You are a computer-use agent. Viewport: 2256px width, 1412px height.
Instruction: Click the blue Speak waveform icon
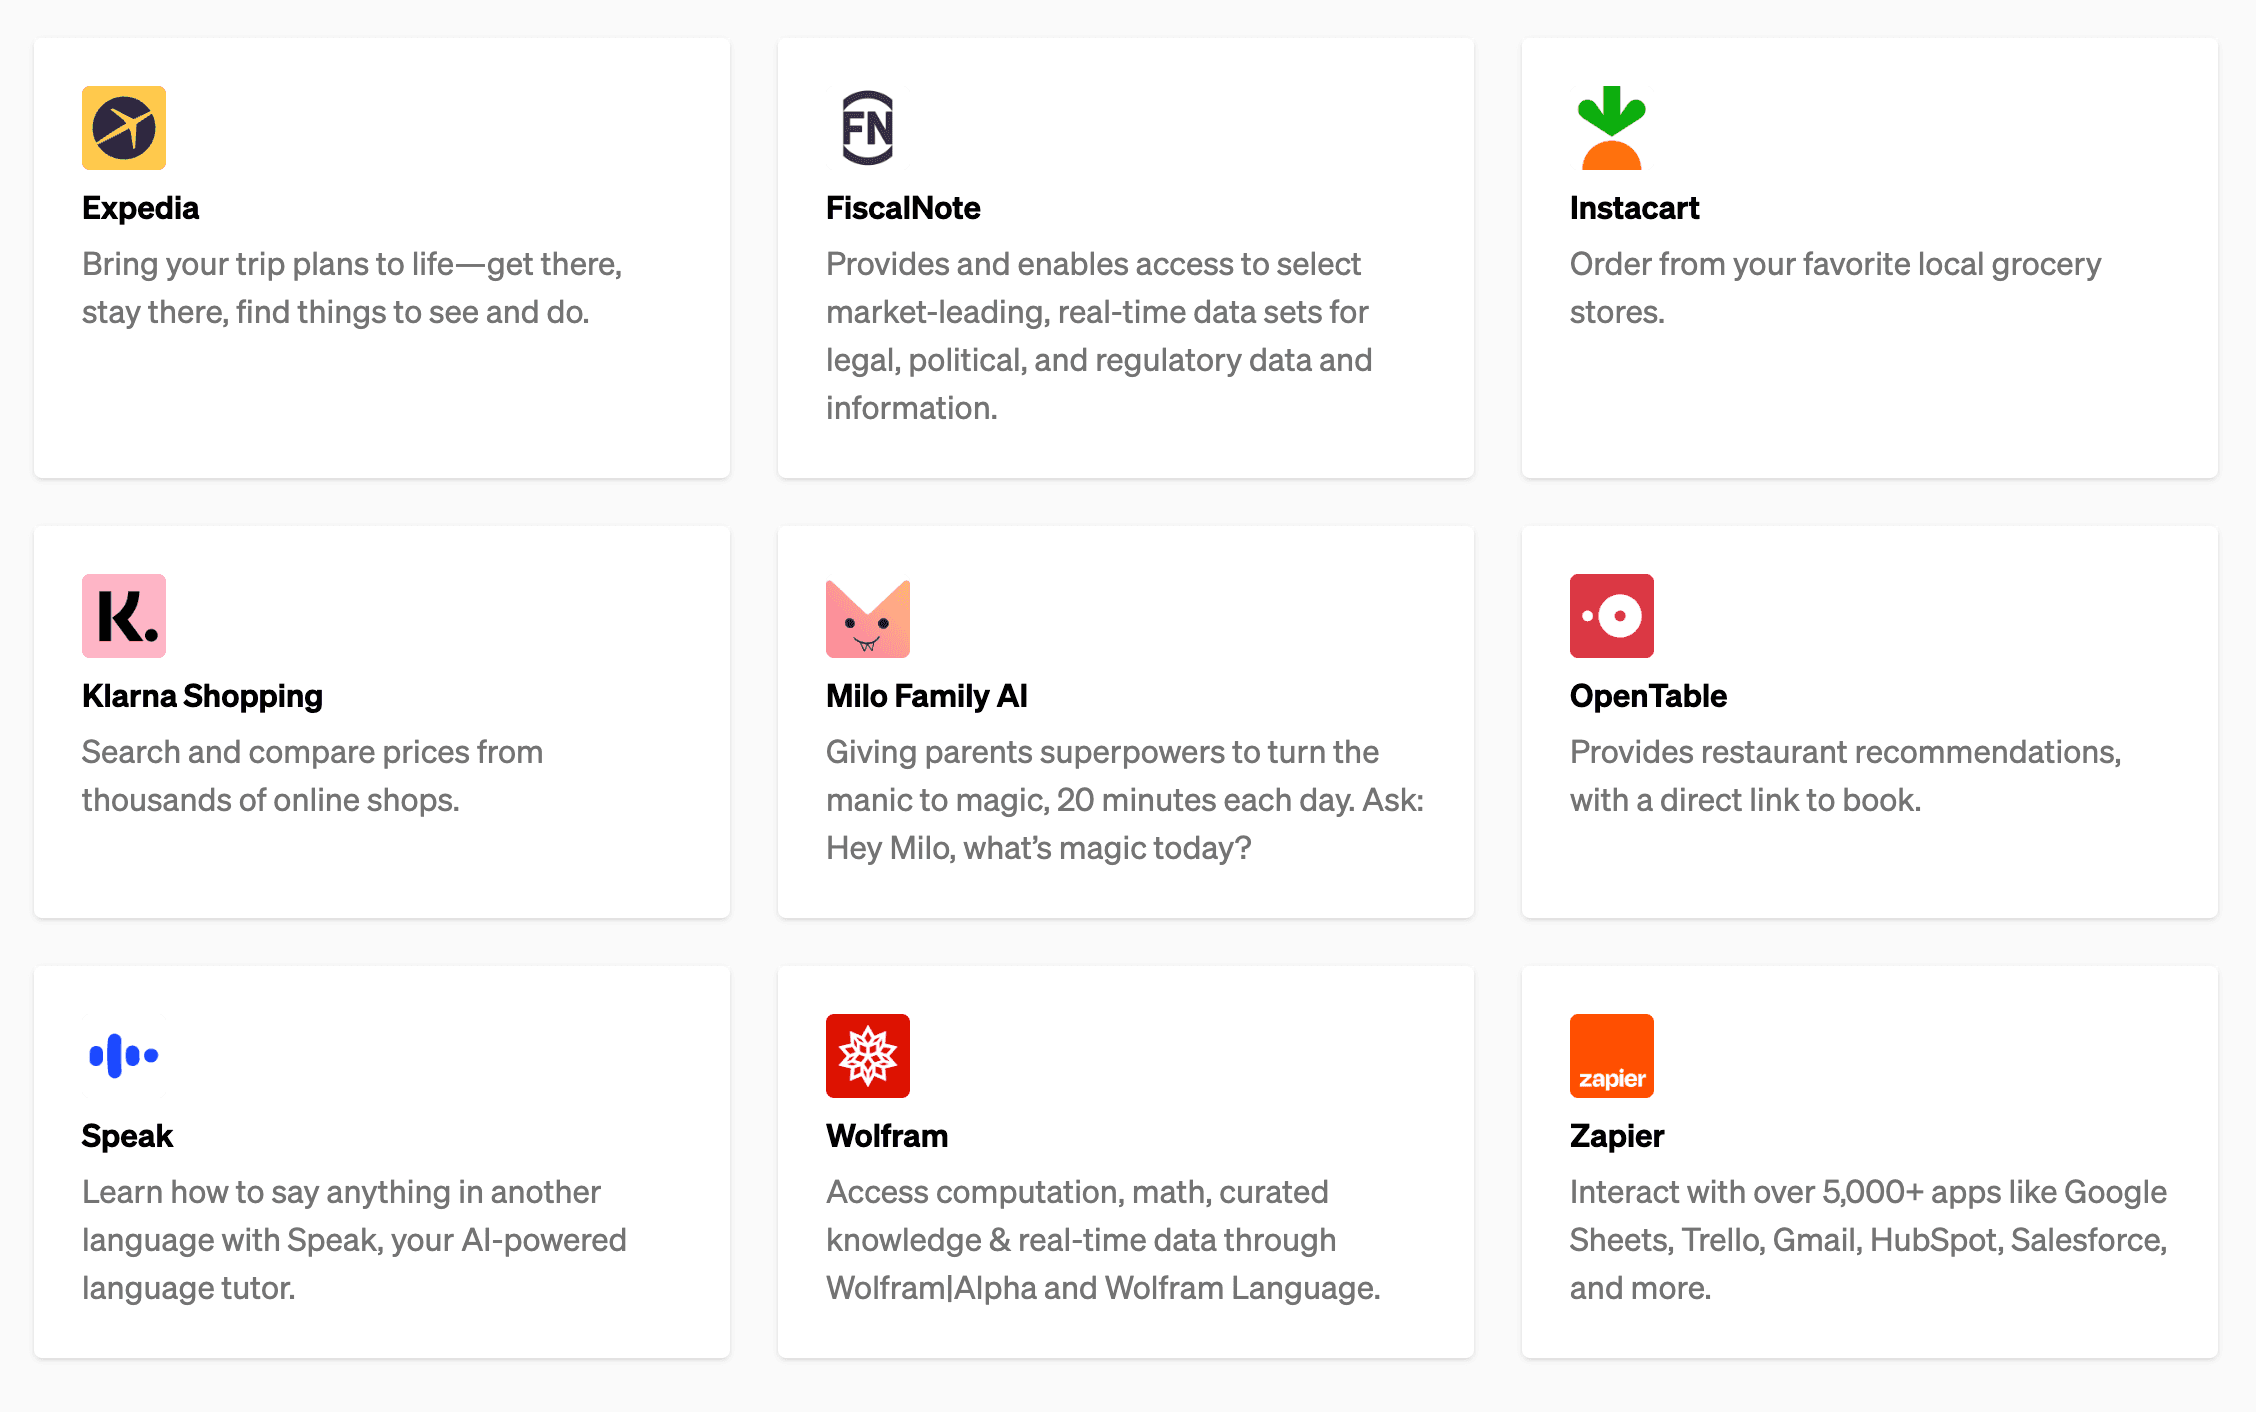[124, 1056]
